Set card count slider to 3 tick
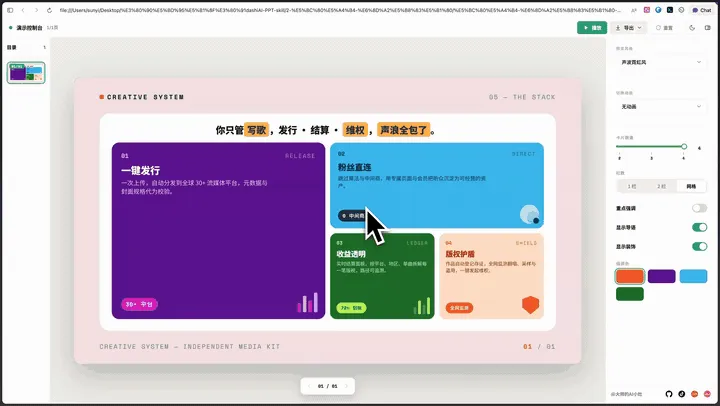Viewport: 720px width, 406px height. [651, 158]
